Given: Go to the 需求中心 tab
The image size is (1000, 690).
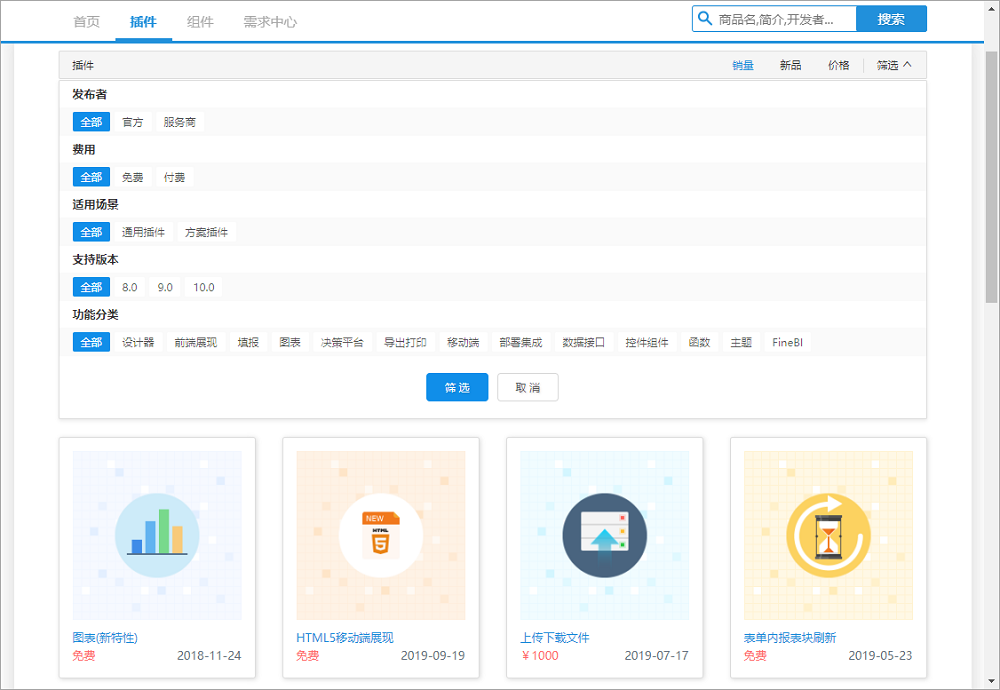Looking at the screenshot, I should click(270, 21).
